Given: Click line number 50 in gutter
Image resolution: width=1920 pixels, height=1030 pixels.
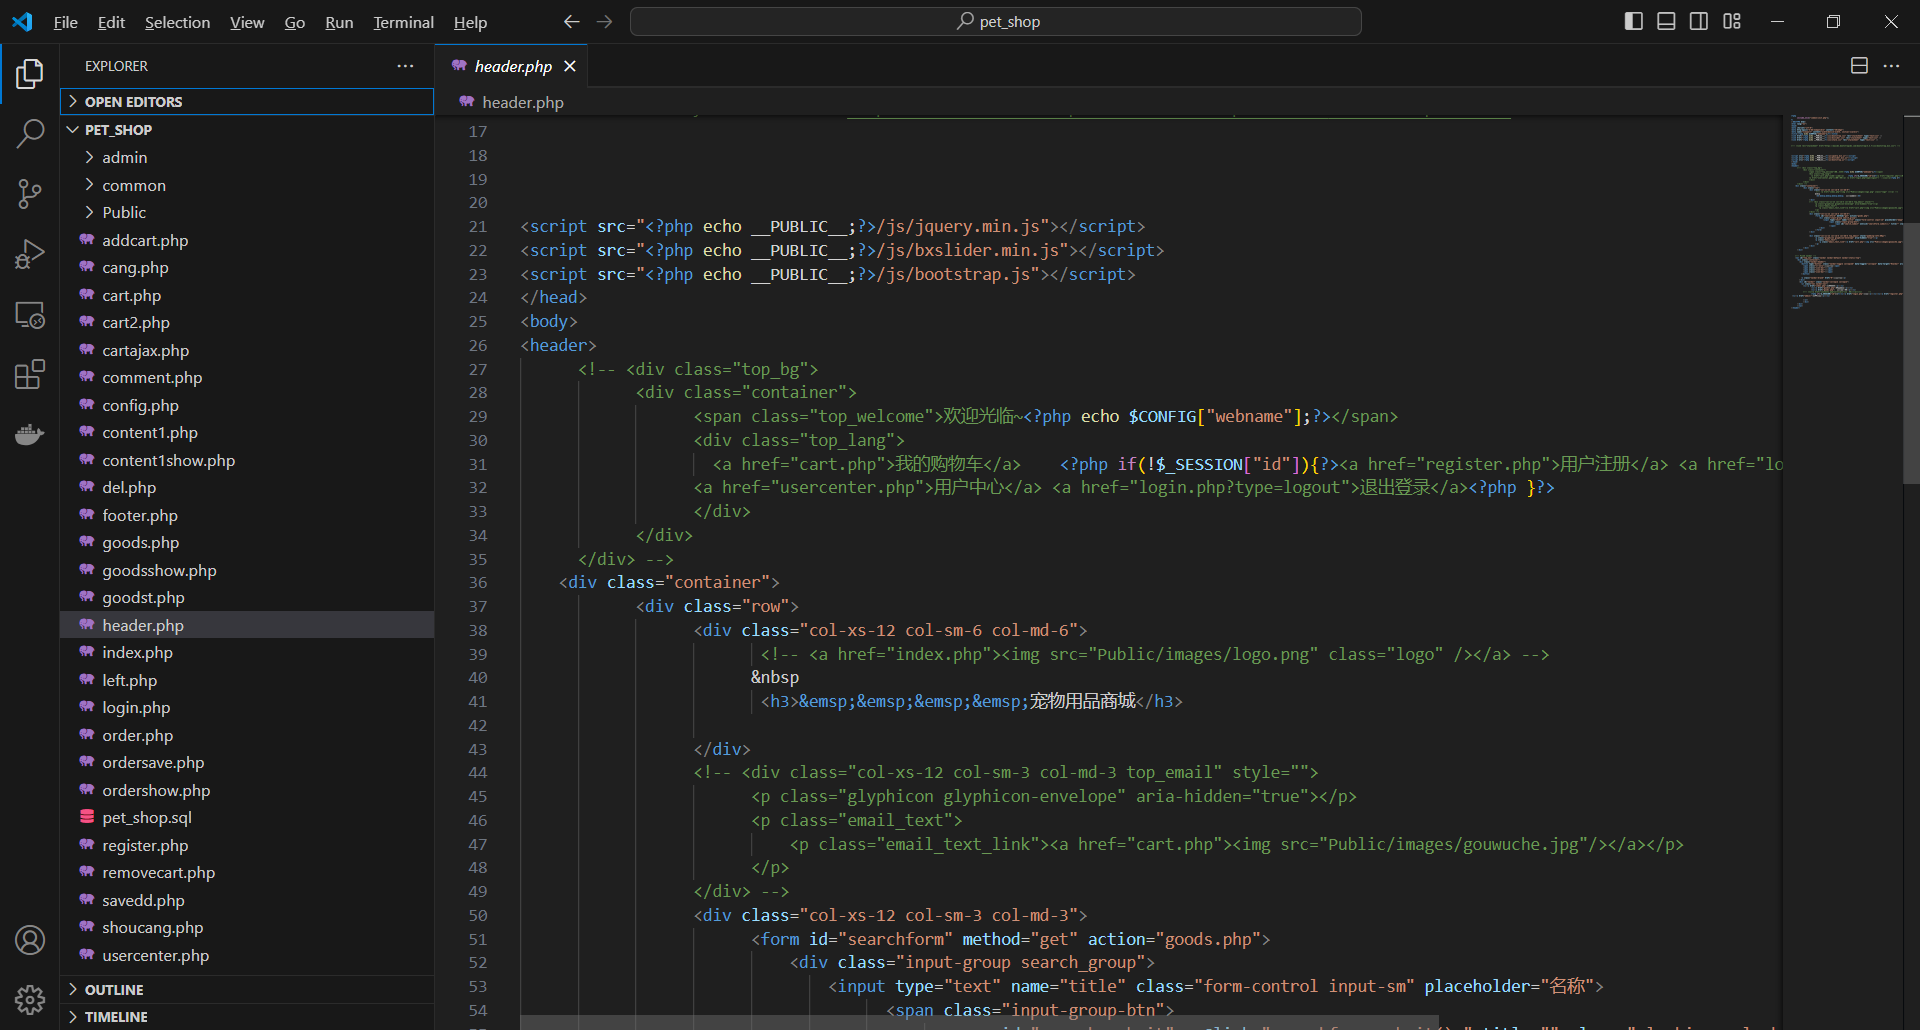Looking at the screenshot, I should pyautogui.click(x=478, y=915).
